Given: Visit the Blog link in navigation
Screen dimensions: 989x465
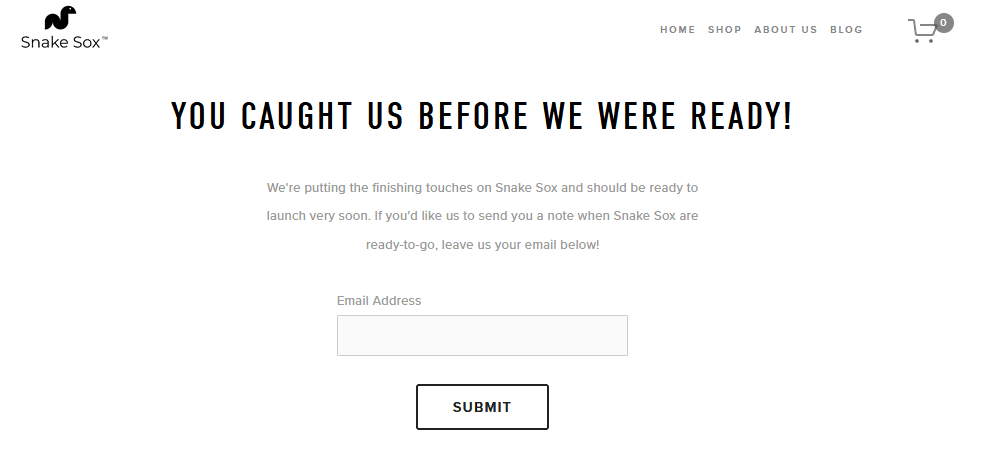Looking at the screenshot, I should click(846, 30).
